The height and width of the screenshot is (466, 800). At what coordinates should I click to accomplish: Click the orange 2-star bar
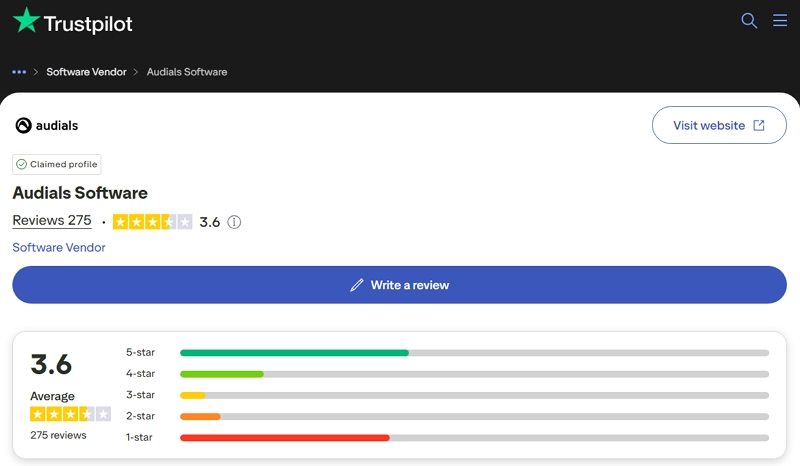200,416
